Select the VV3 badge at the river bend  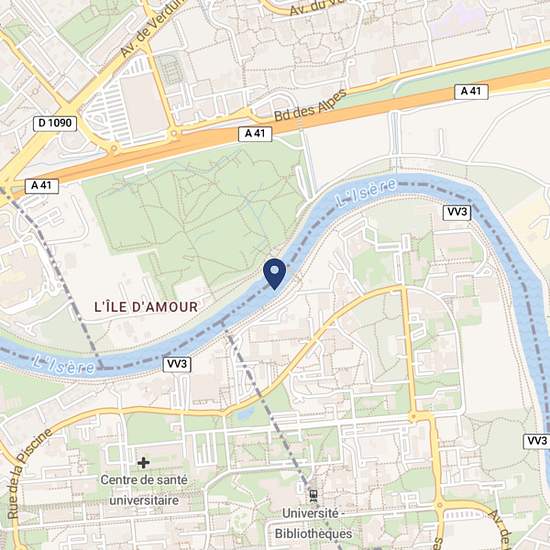pos(457,213)
